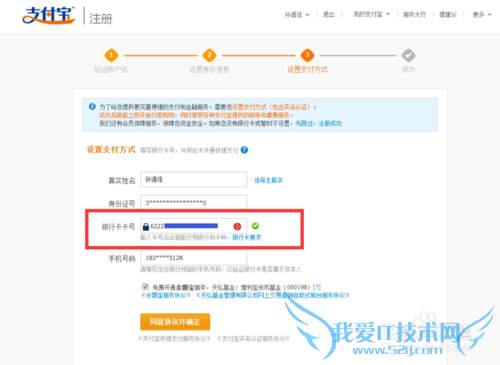
Task: Open the 《余额宝服务协议》 link
Action: pyautogui.click(x=166, y=295)
